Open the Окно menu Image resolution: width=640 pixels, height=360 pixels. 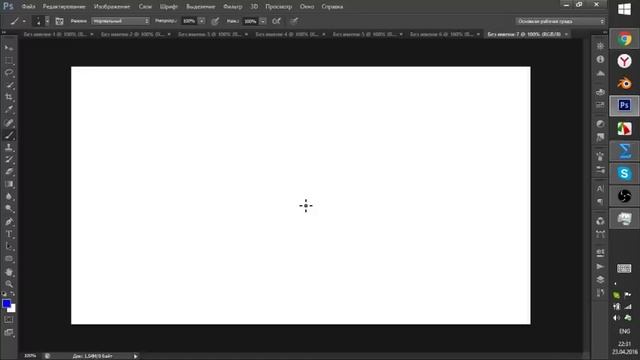(307, 7)
